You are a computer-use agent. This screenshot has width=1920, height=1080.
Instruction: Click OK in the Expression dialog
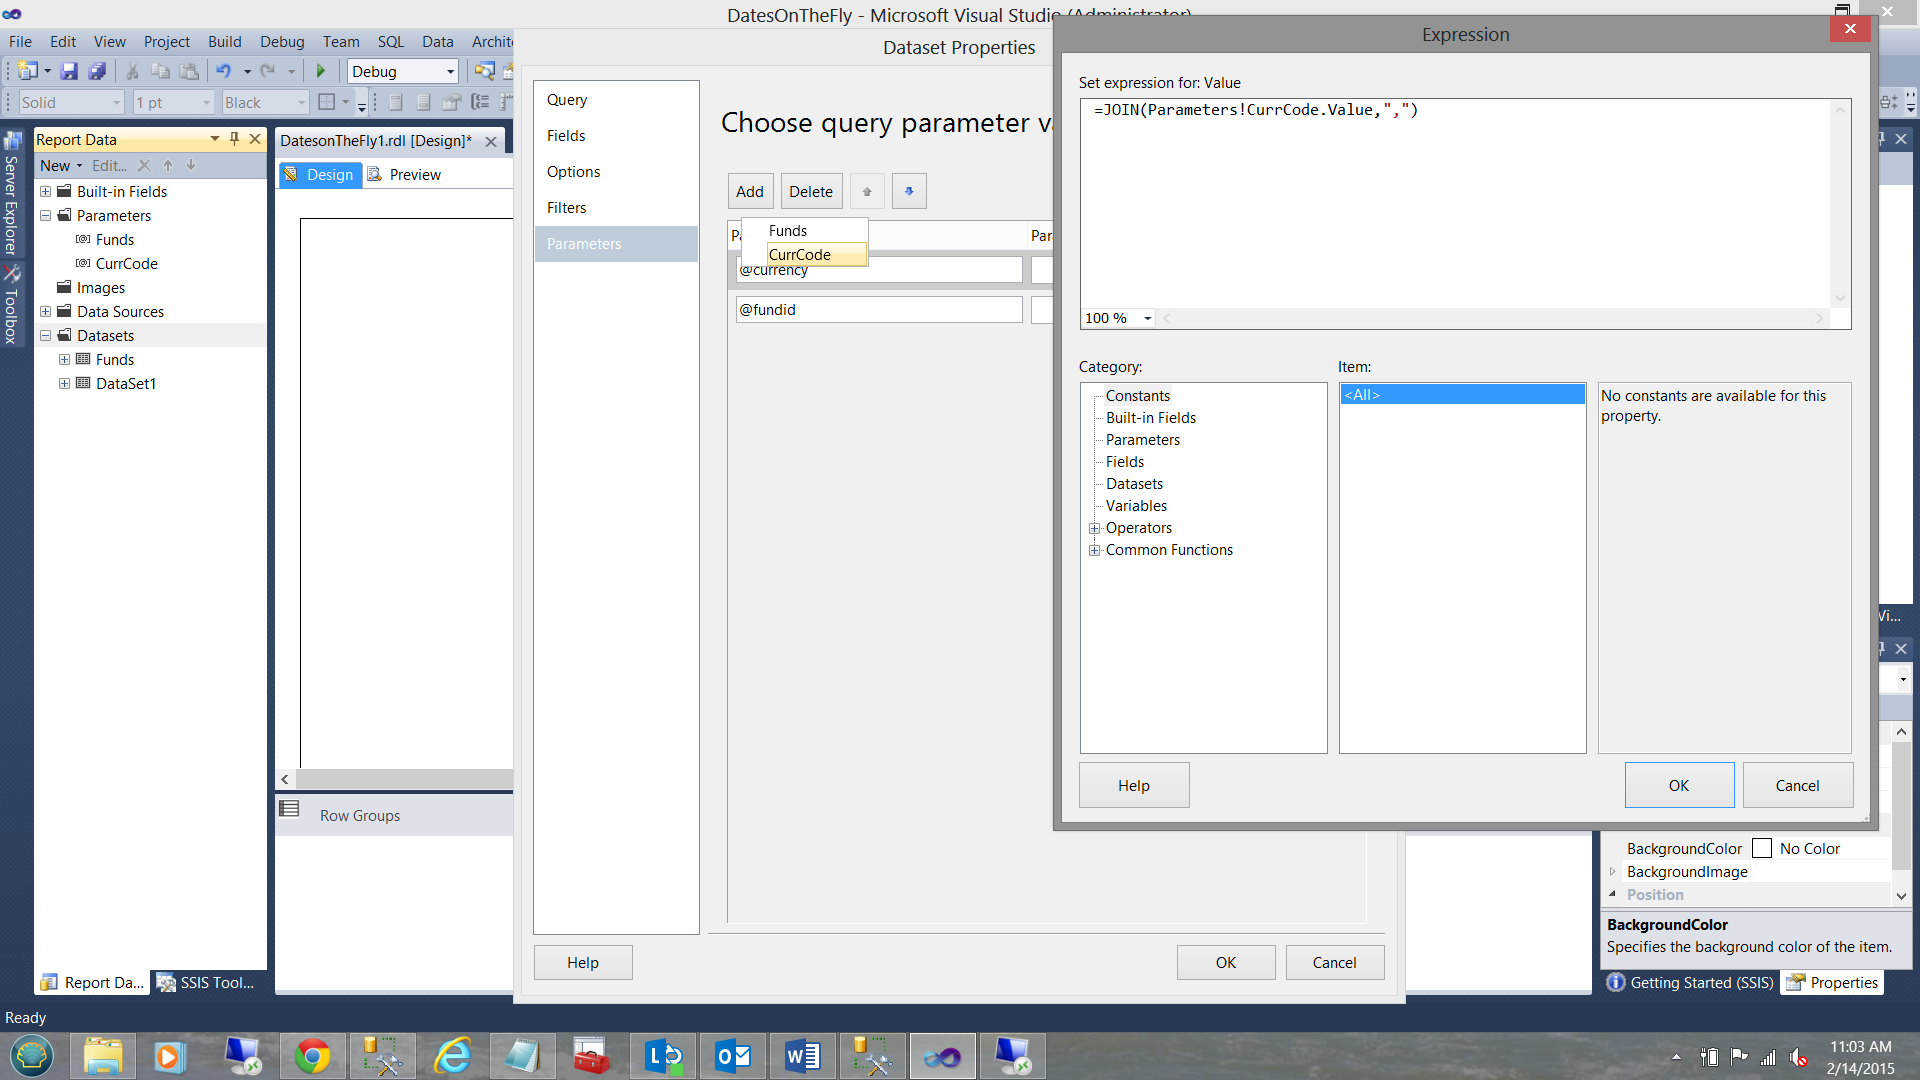click(x=1678, y=785)
